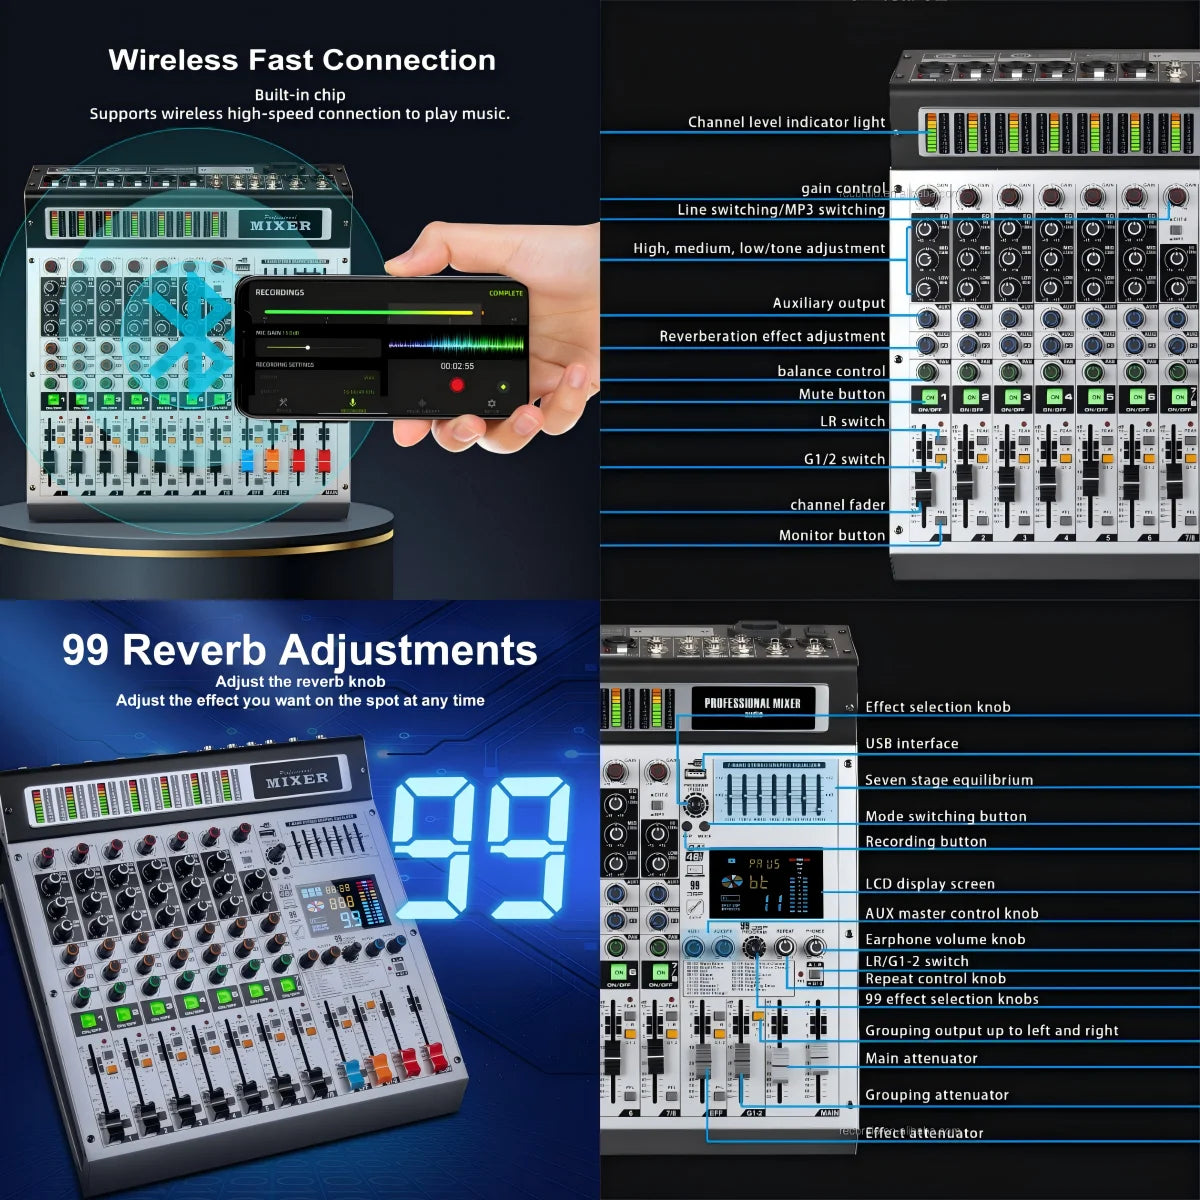Image resolution: width=1200 pixels, height=1200 pixels.
Task: Open the Settings gear icon in the recording app
Action: [491, 403]
